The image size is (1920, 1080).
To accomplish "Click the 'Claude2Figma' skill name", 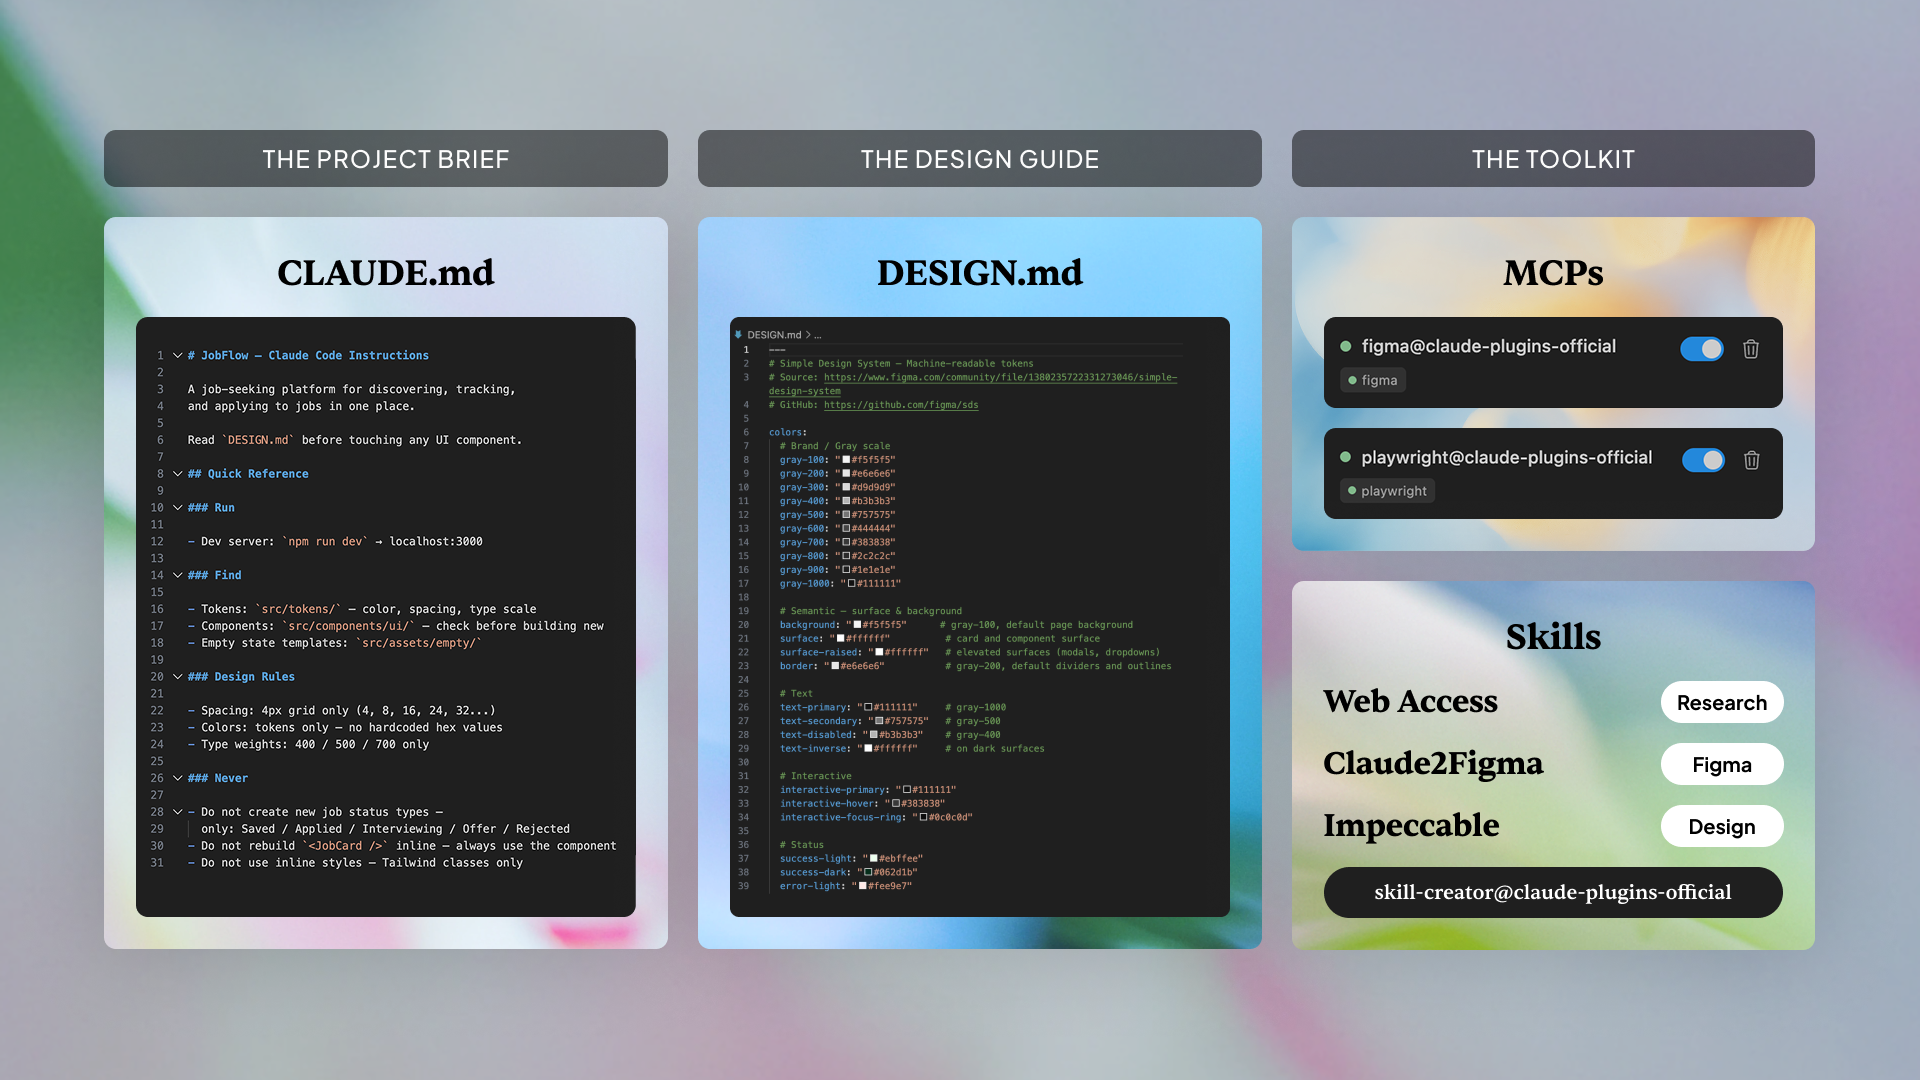I will [1433, 764].
